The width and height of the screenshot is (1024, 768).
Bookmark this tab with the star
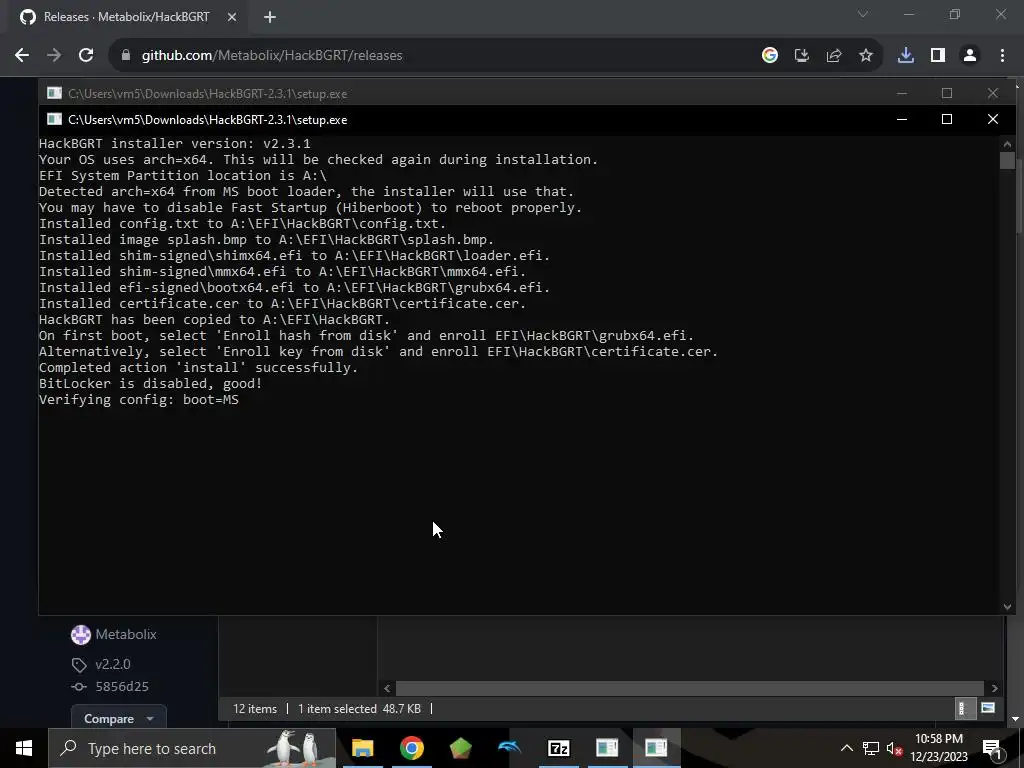point(866,56)
